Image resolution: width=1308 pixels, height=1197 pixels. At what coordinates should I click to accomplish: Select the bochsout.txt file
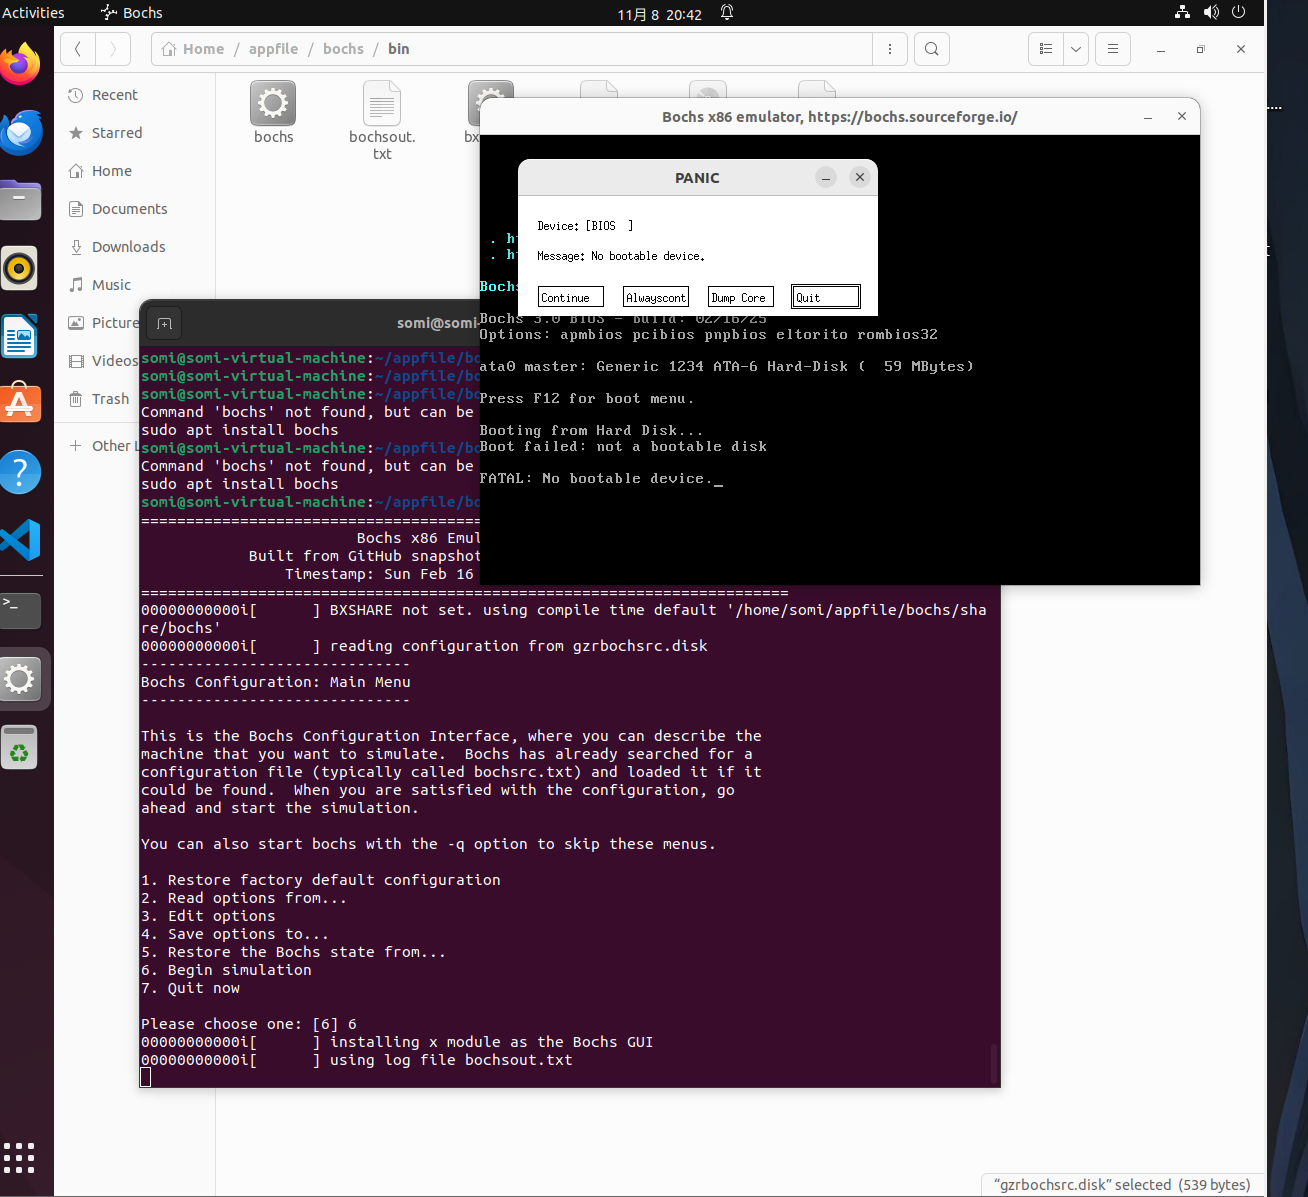382,120
